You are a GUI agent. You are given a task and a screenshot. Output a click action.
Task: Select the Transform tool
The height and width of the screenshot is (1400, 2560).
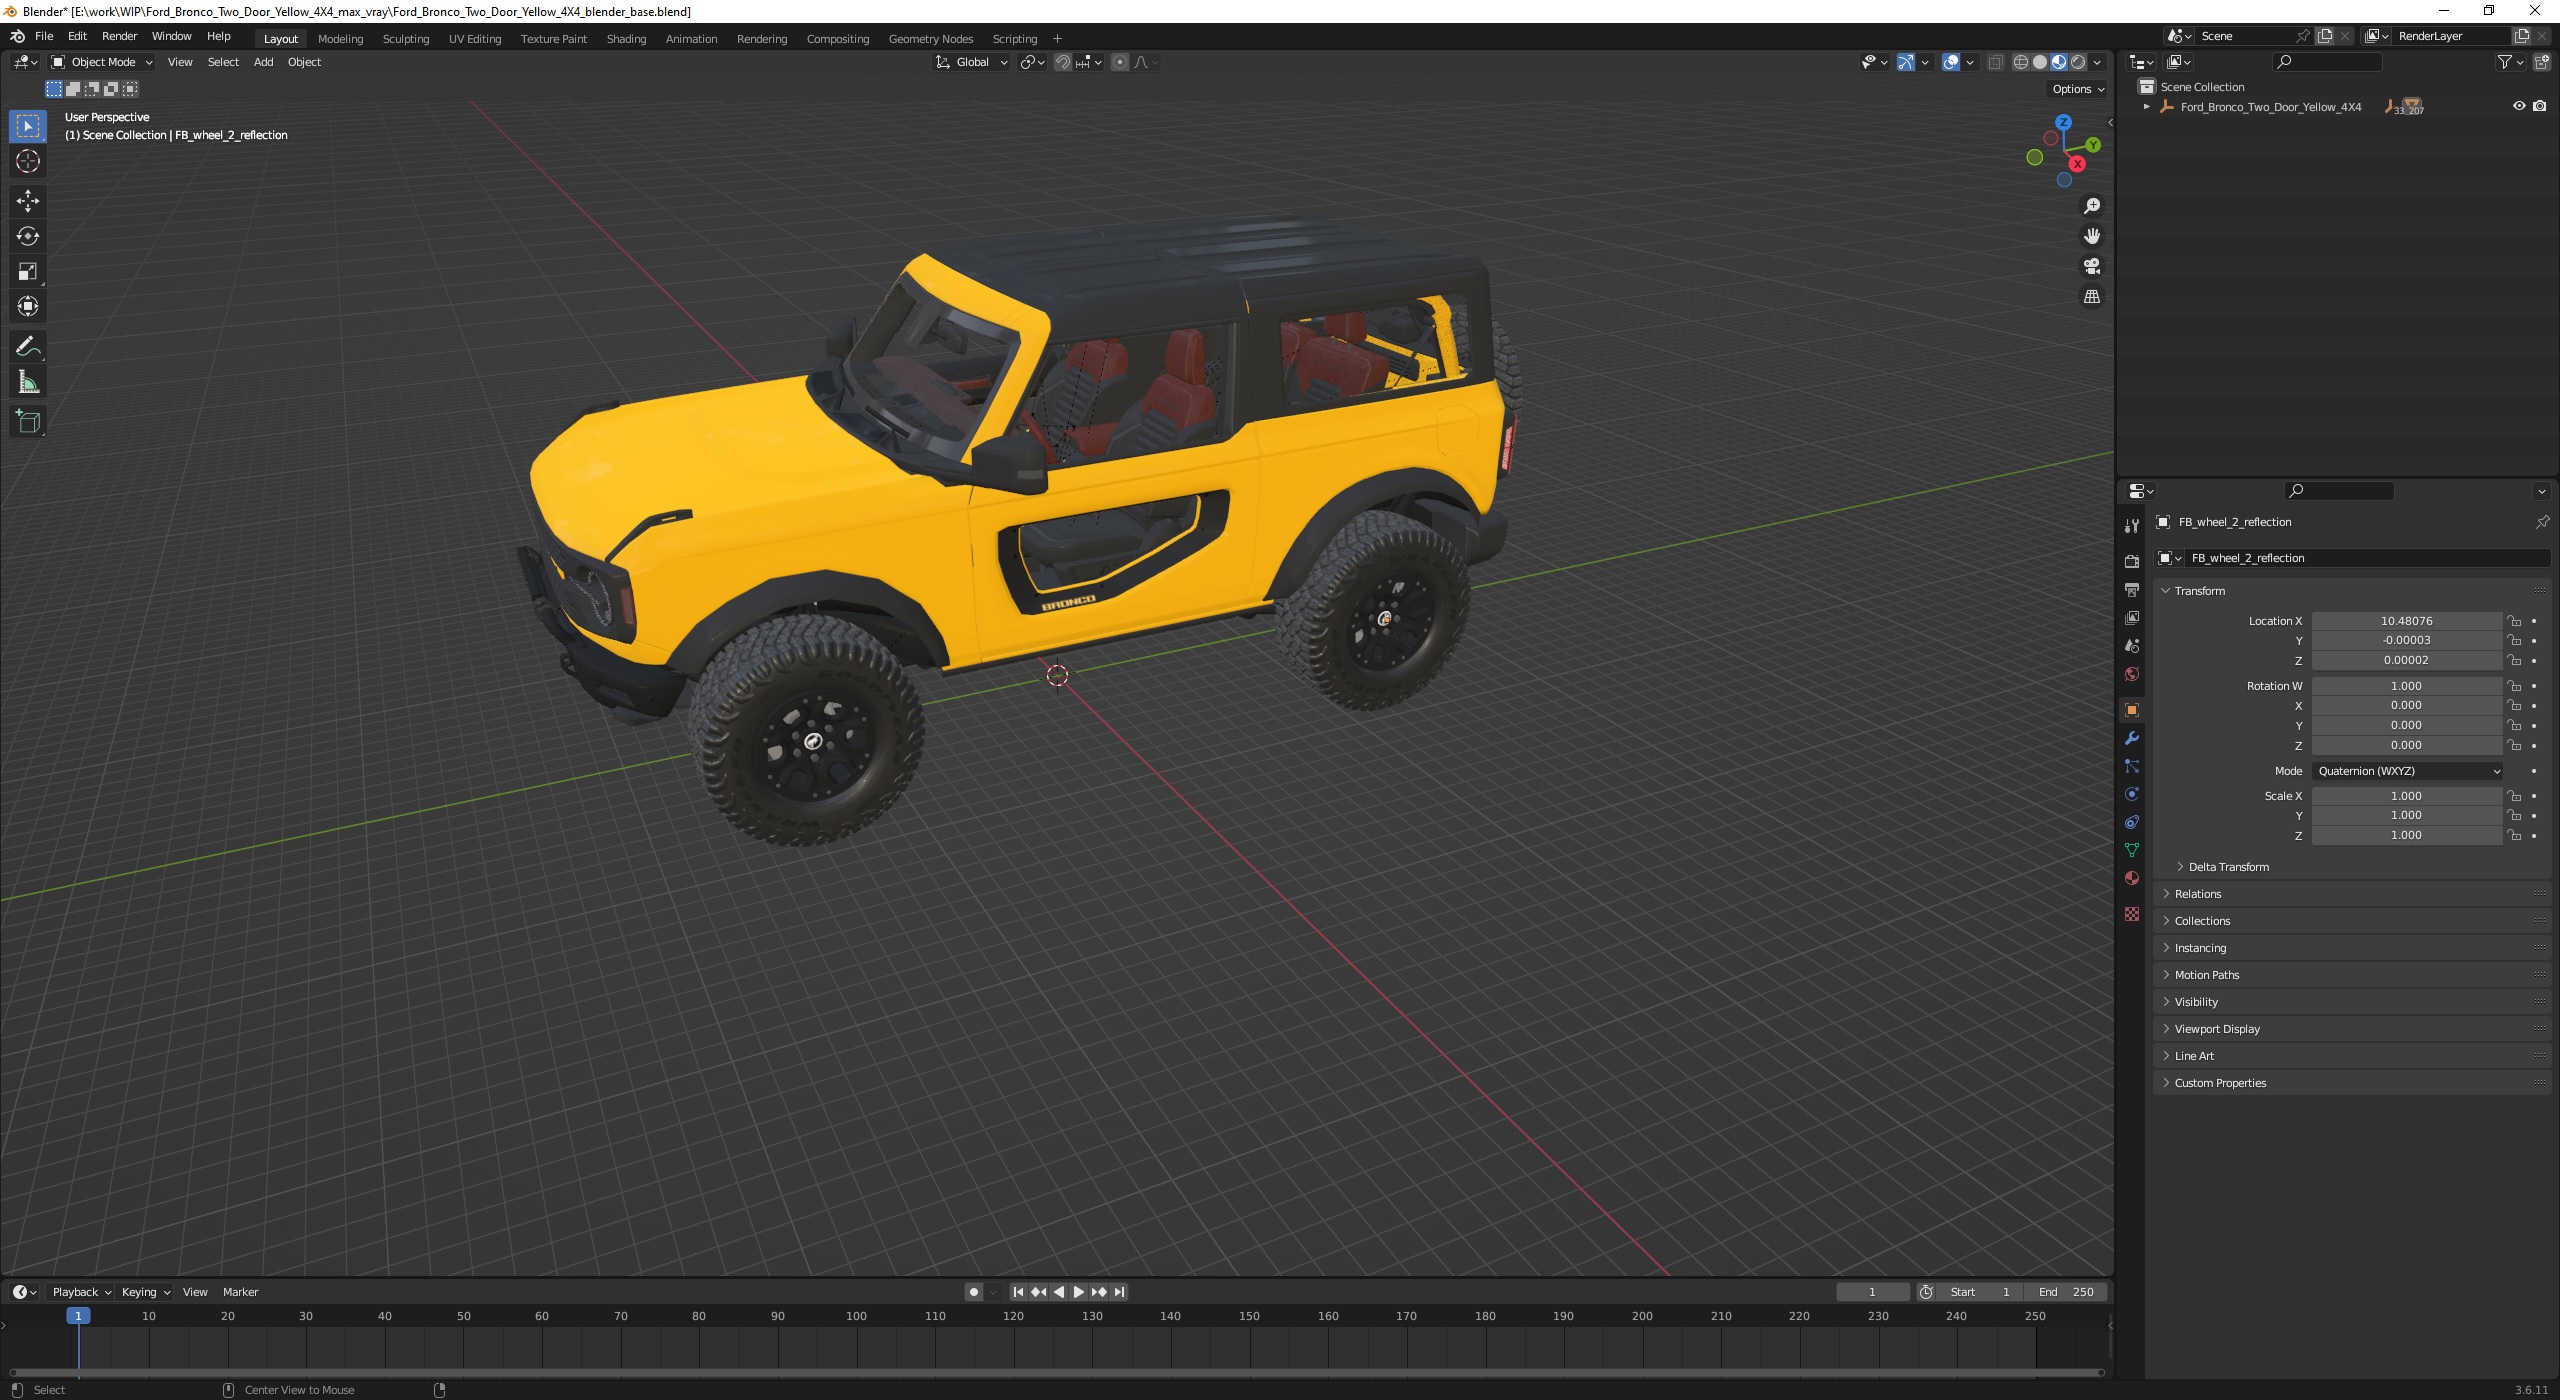28,306
